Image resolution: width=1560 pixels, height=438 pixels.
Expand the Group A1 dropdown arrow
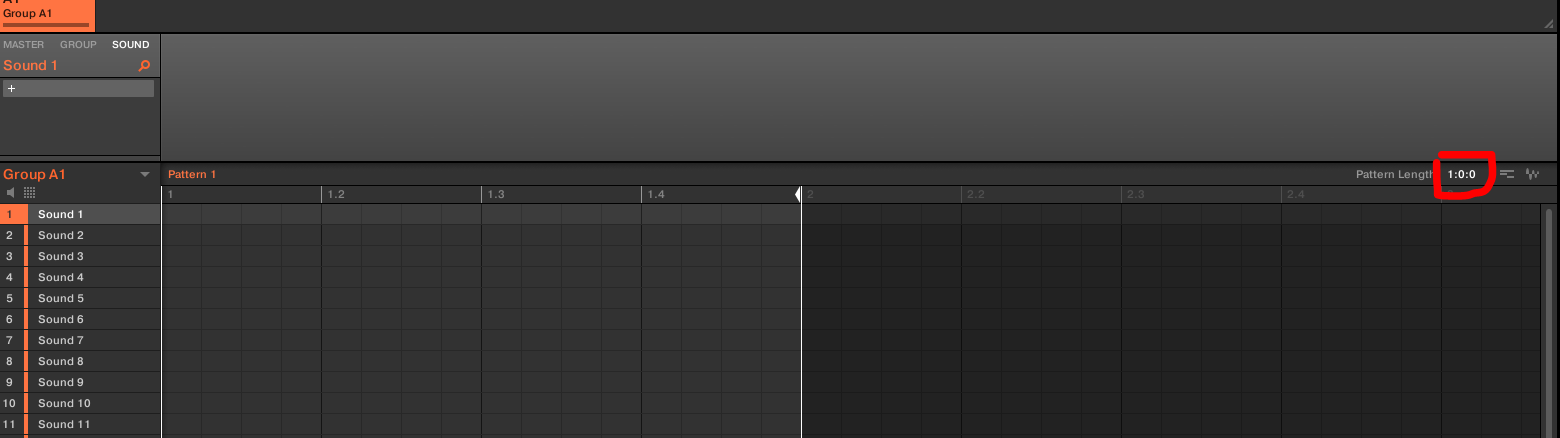[x=145, y=174]
